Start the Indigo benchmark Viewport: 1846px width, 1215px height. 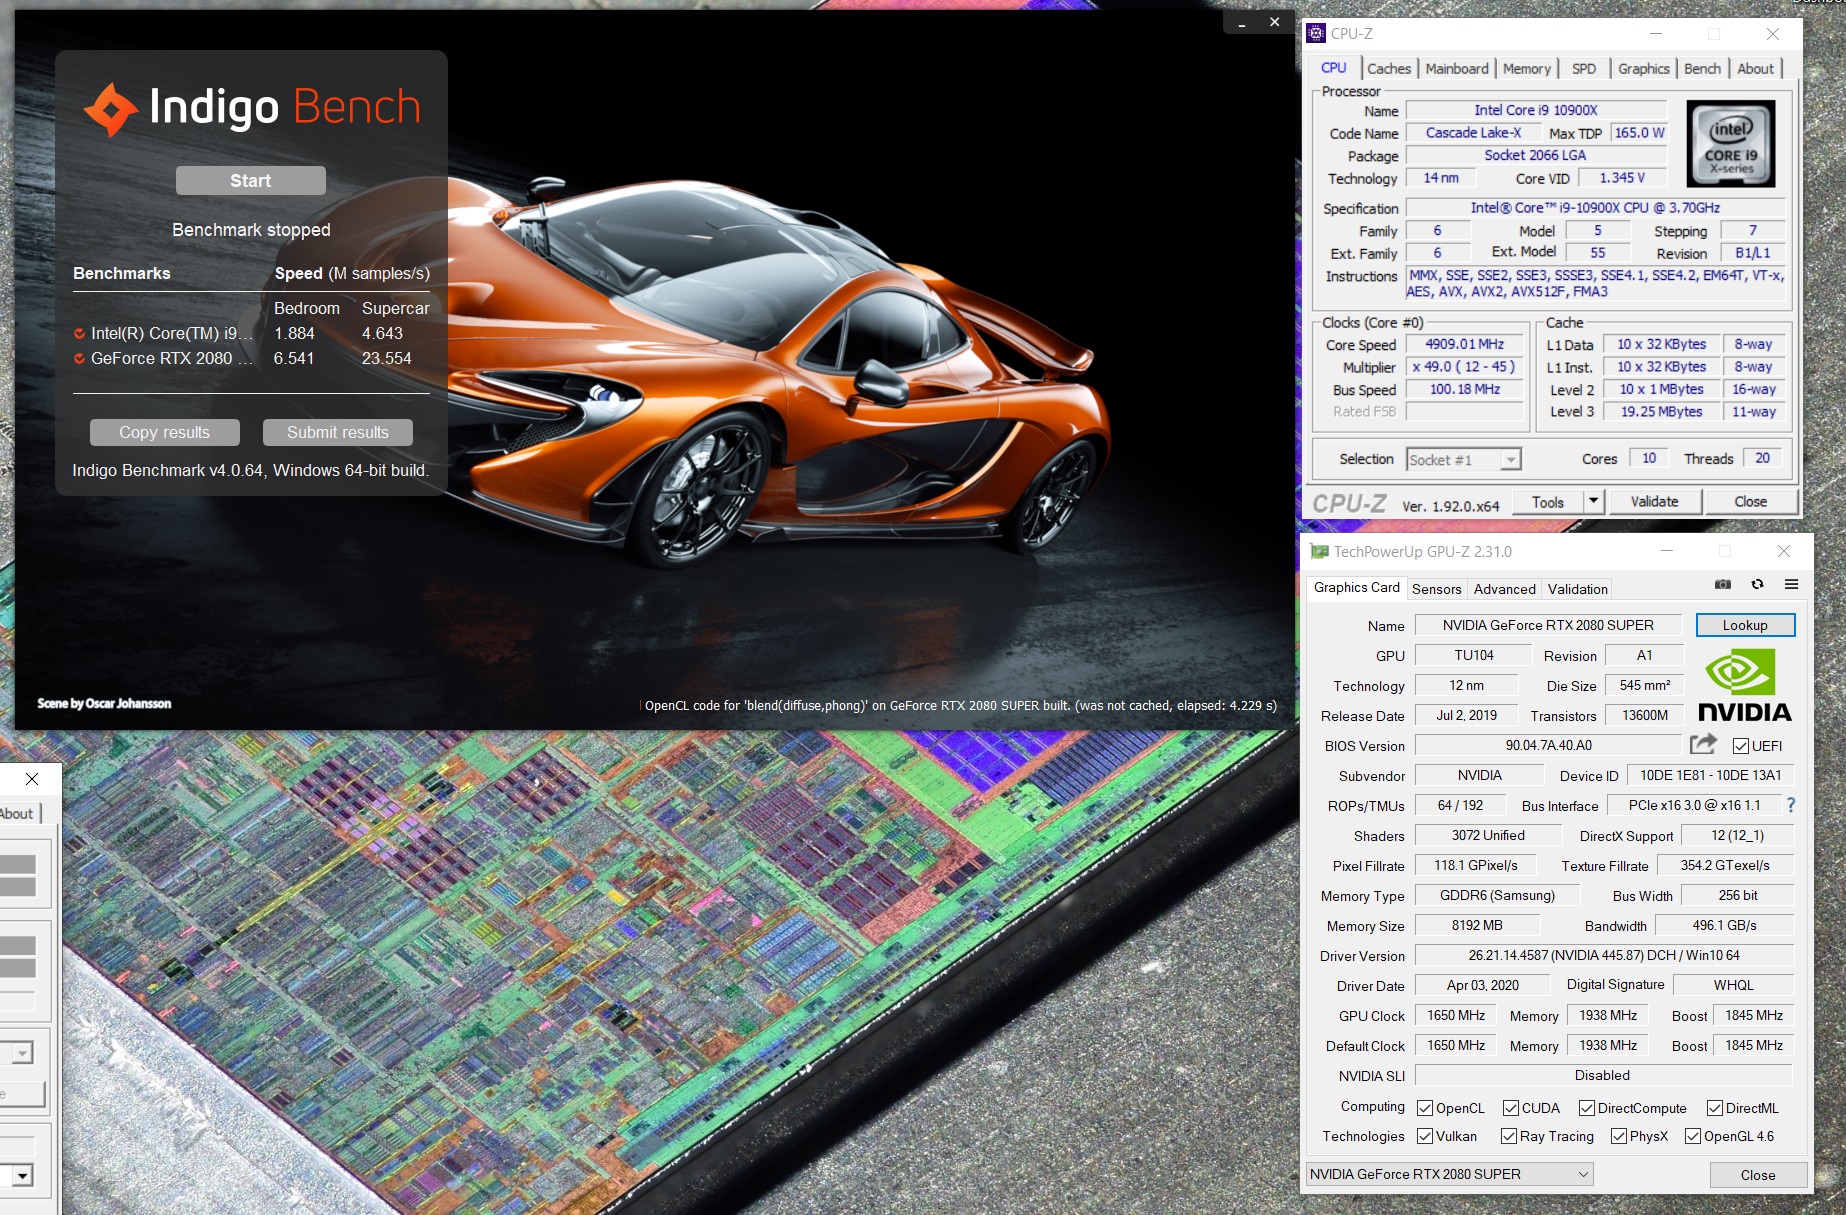(251, 181)
